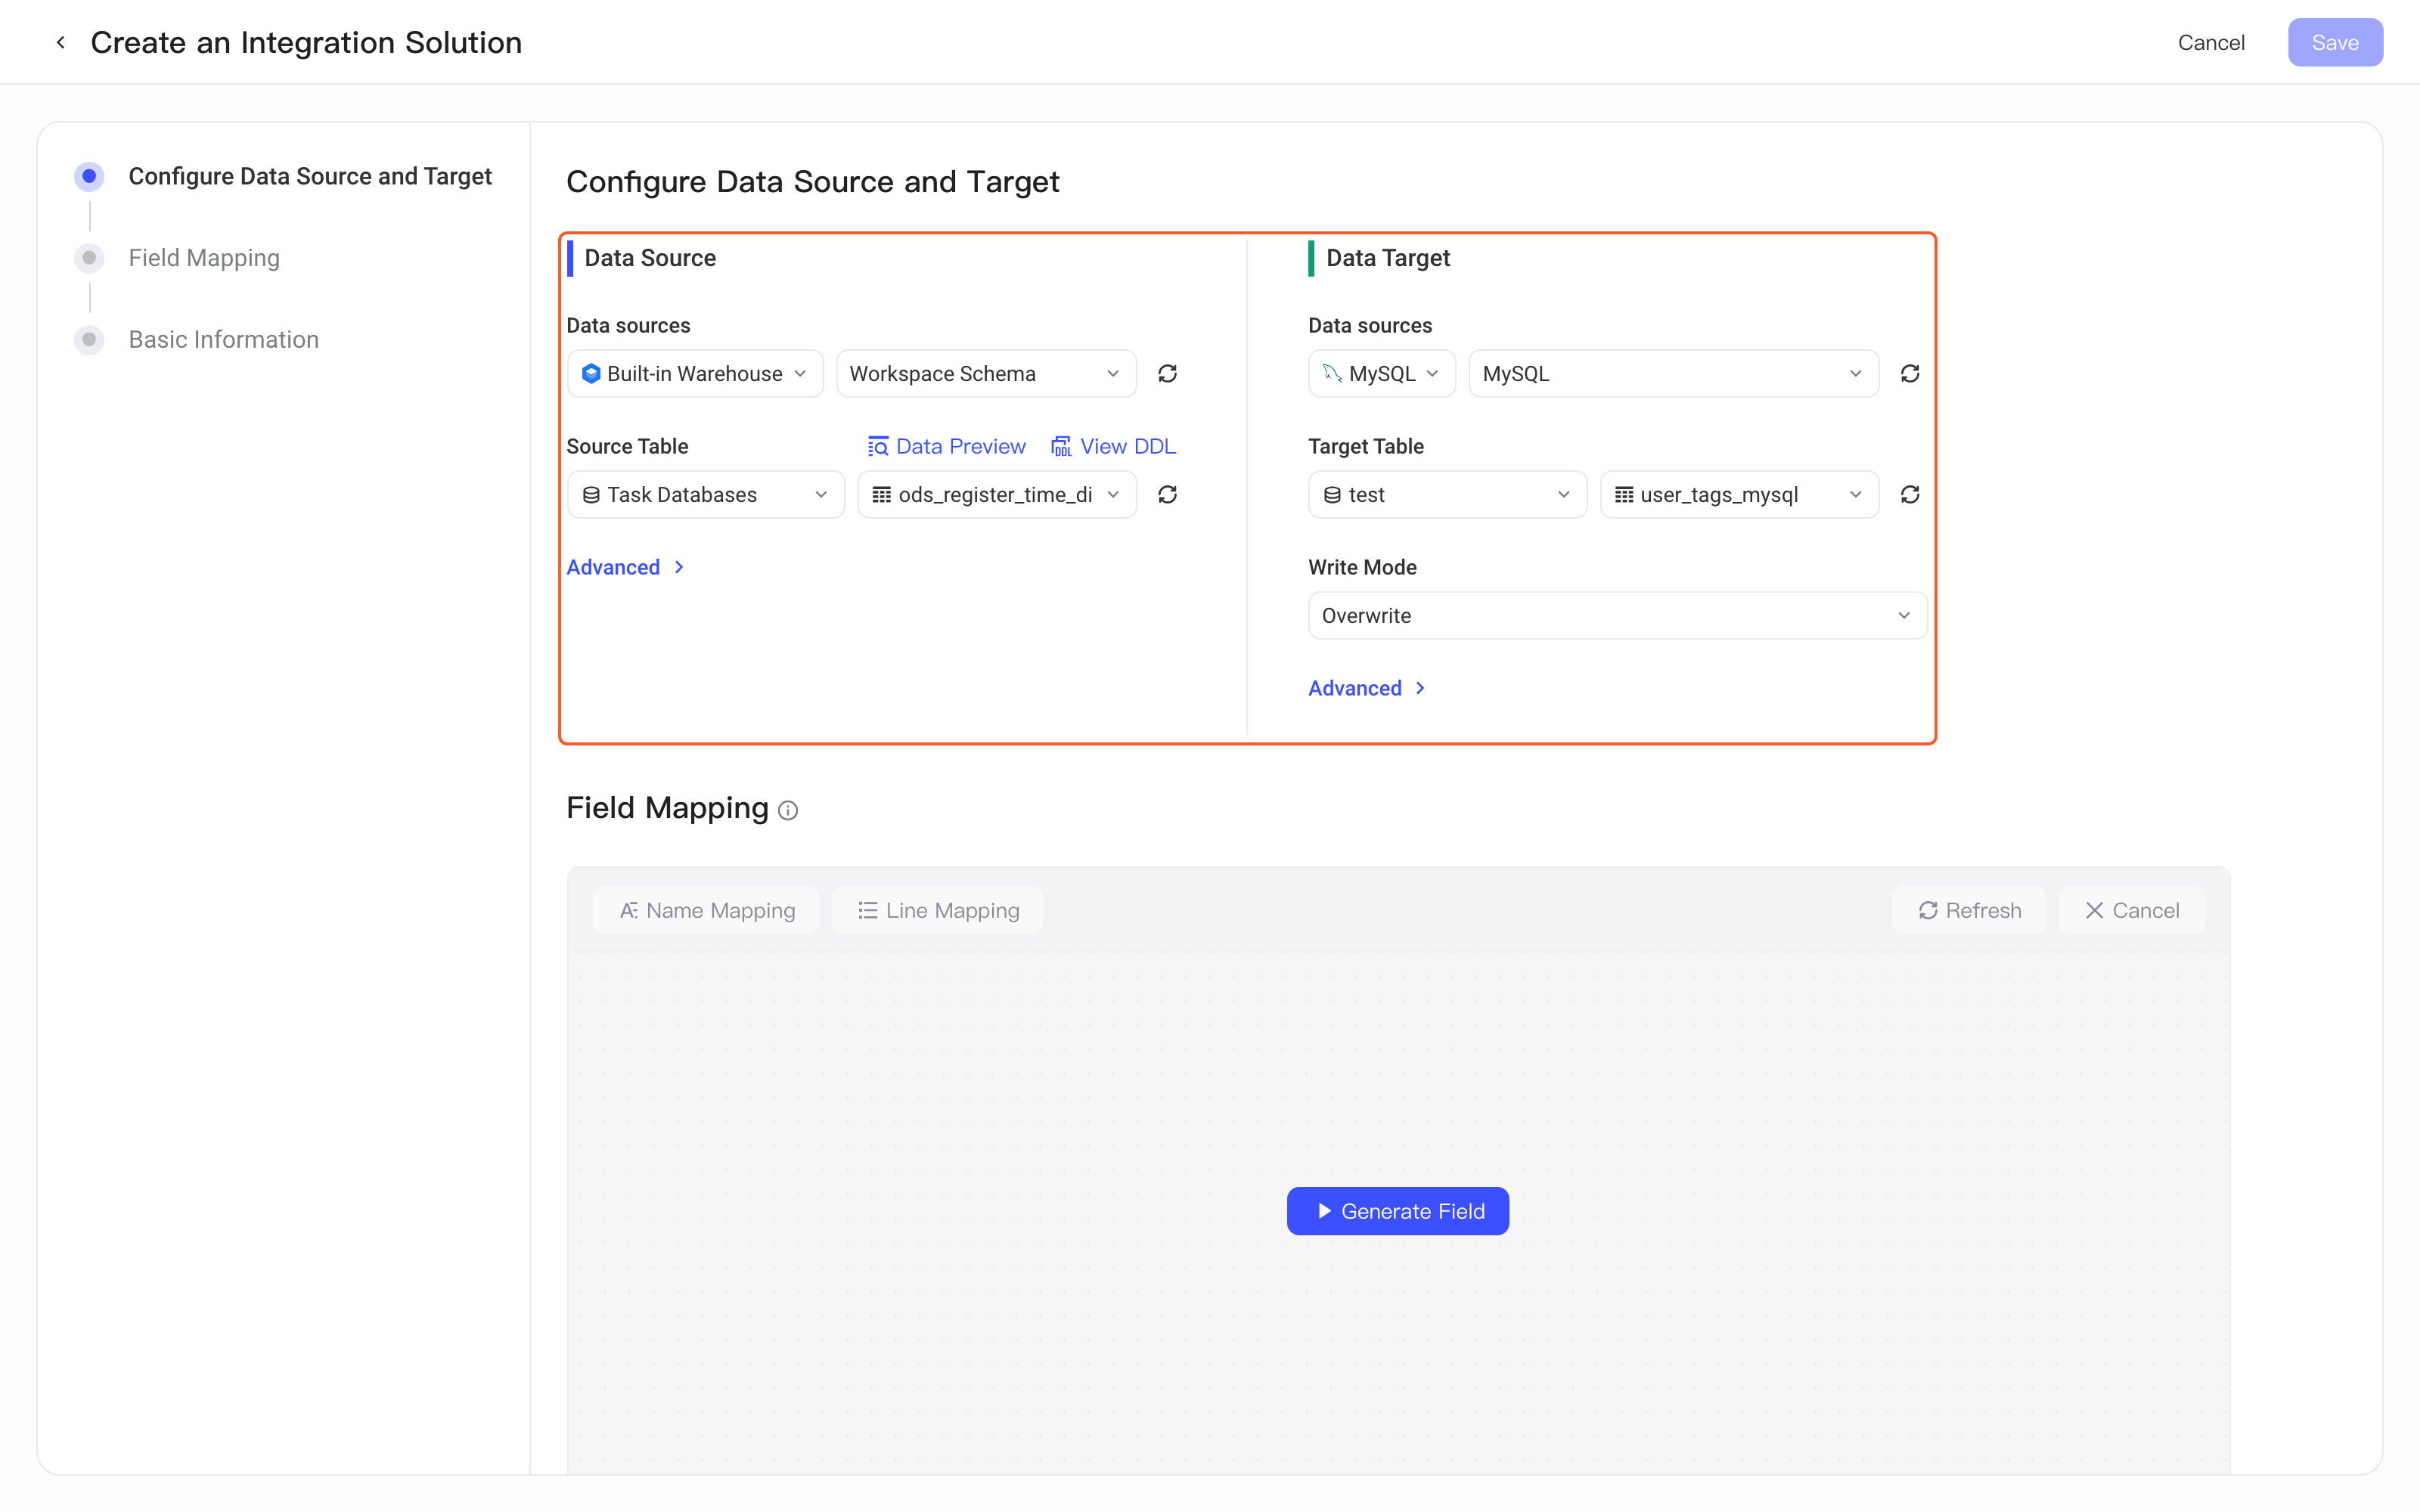Expand Advanced under Data Source
The height and width of the screenshot is (1512, 2420).
[x=625, y=567]
